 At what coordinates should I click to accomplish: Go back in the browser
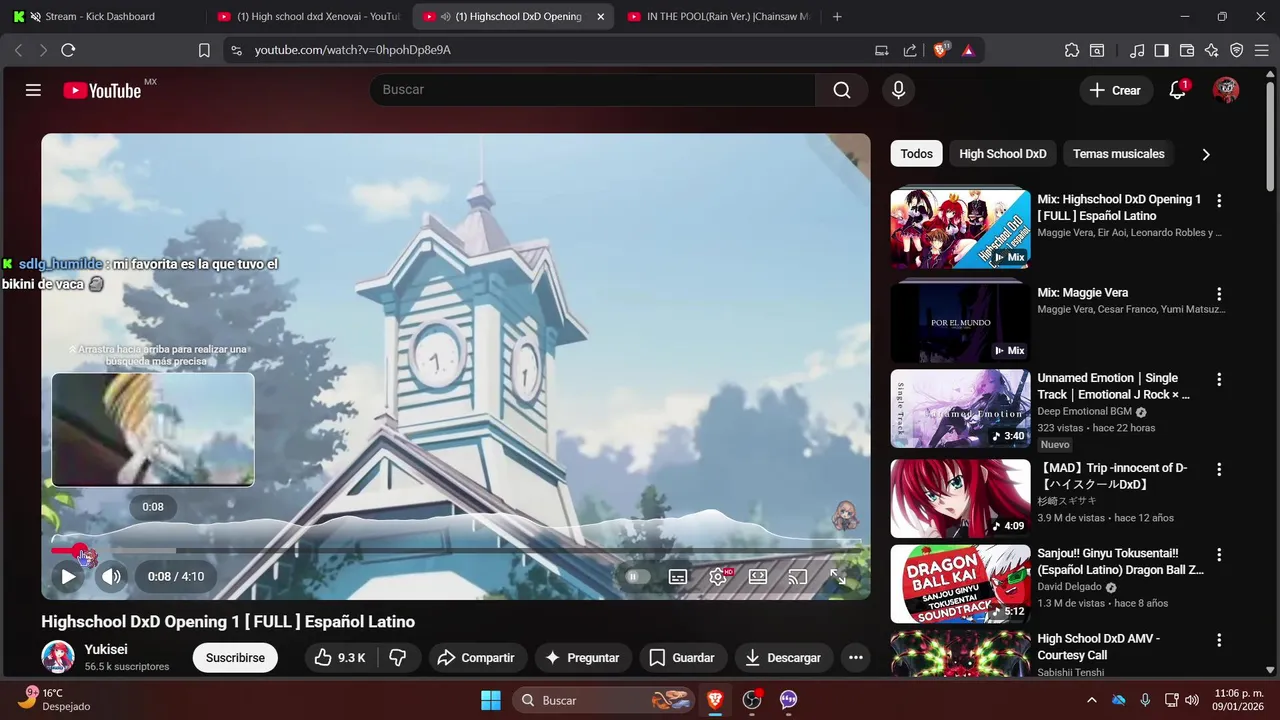click(x=18, y=50)
